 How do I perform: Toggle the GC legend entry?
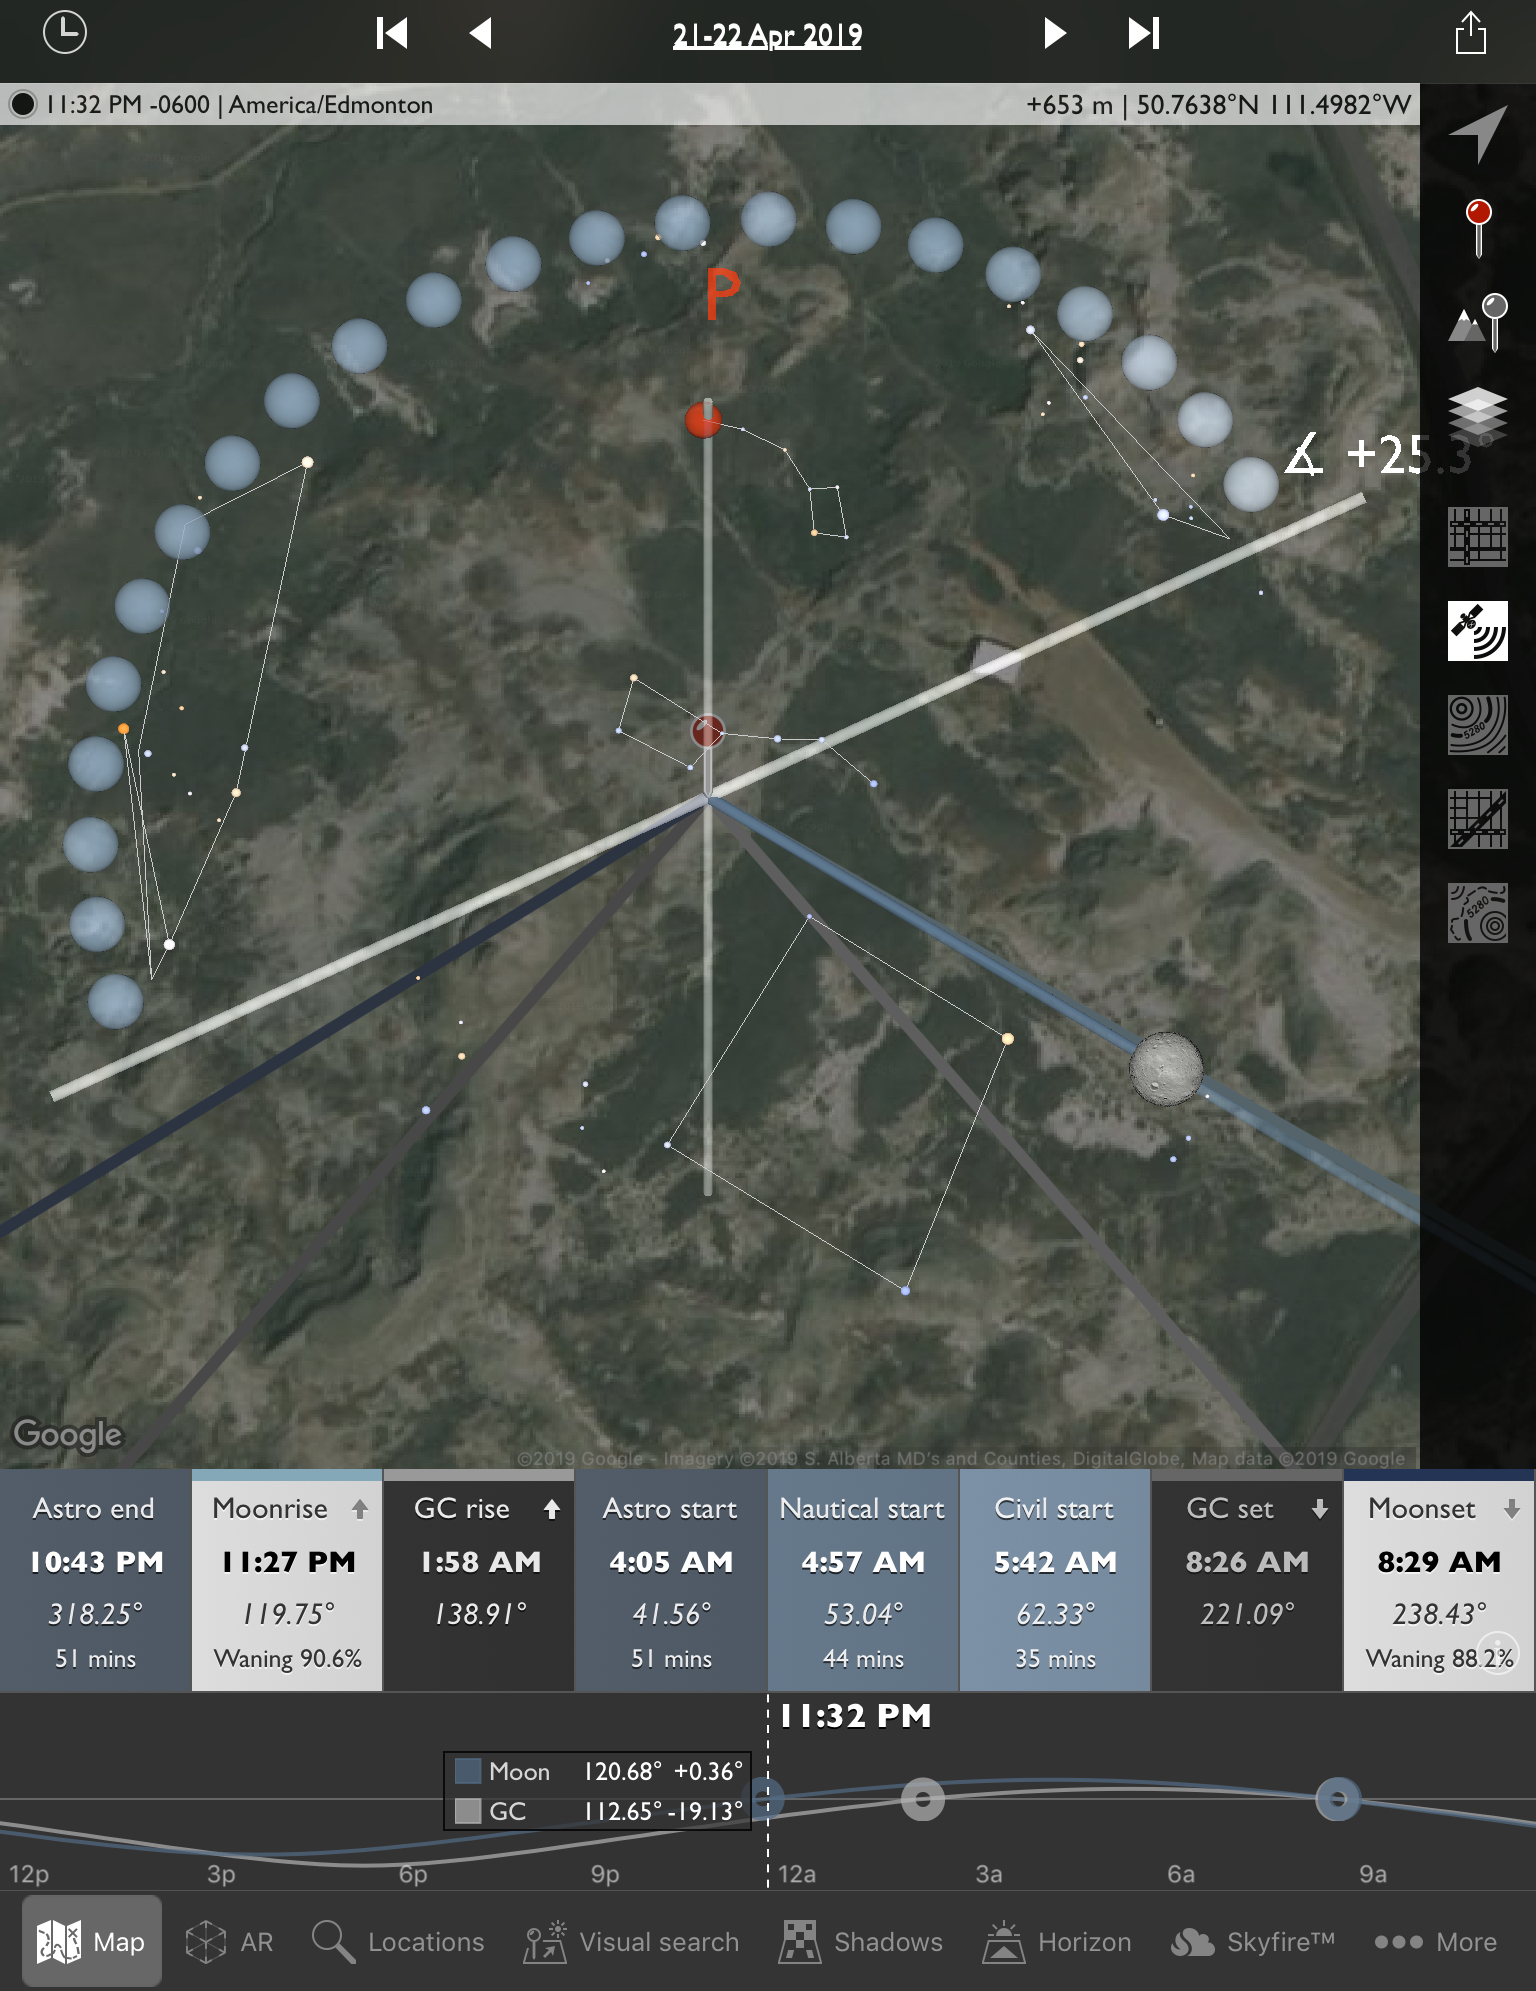[468, 1811]
